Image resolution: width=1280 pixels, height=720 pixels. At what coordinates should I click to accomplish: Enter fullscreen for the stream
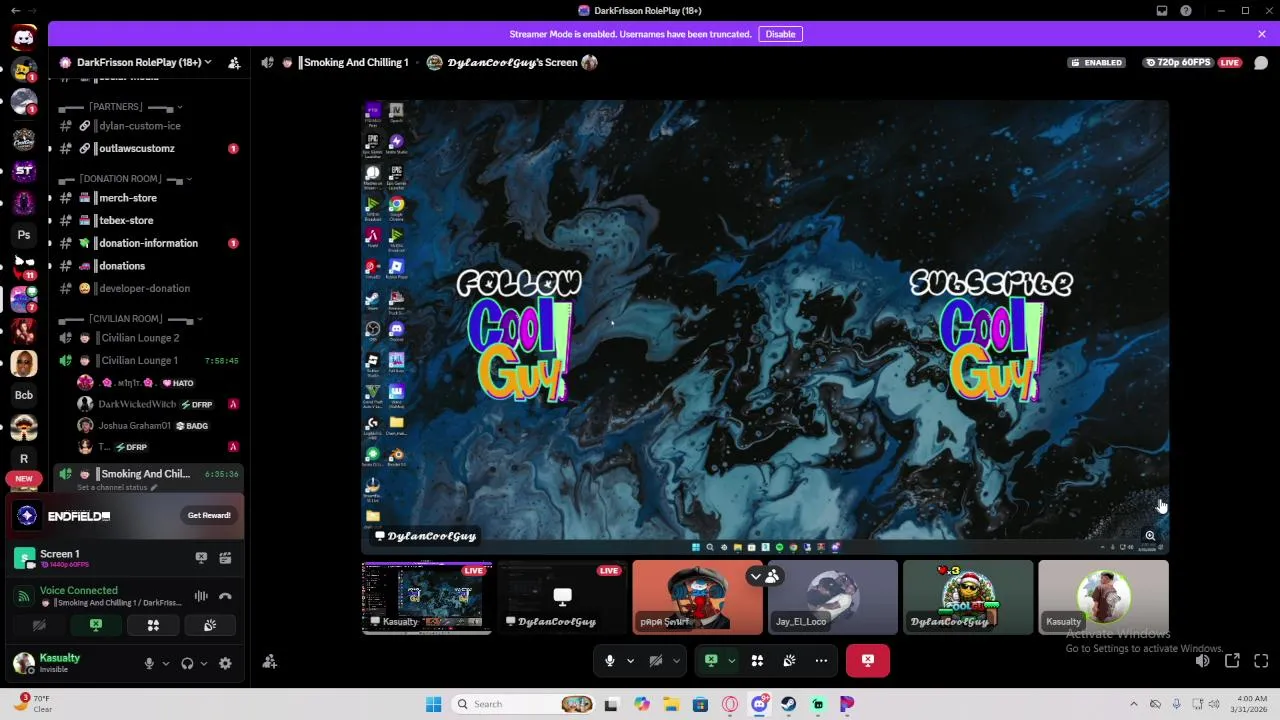tap(1261, 660)
